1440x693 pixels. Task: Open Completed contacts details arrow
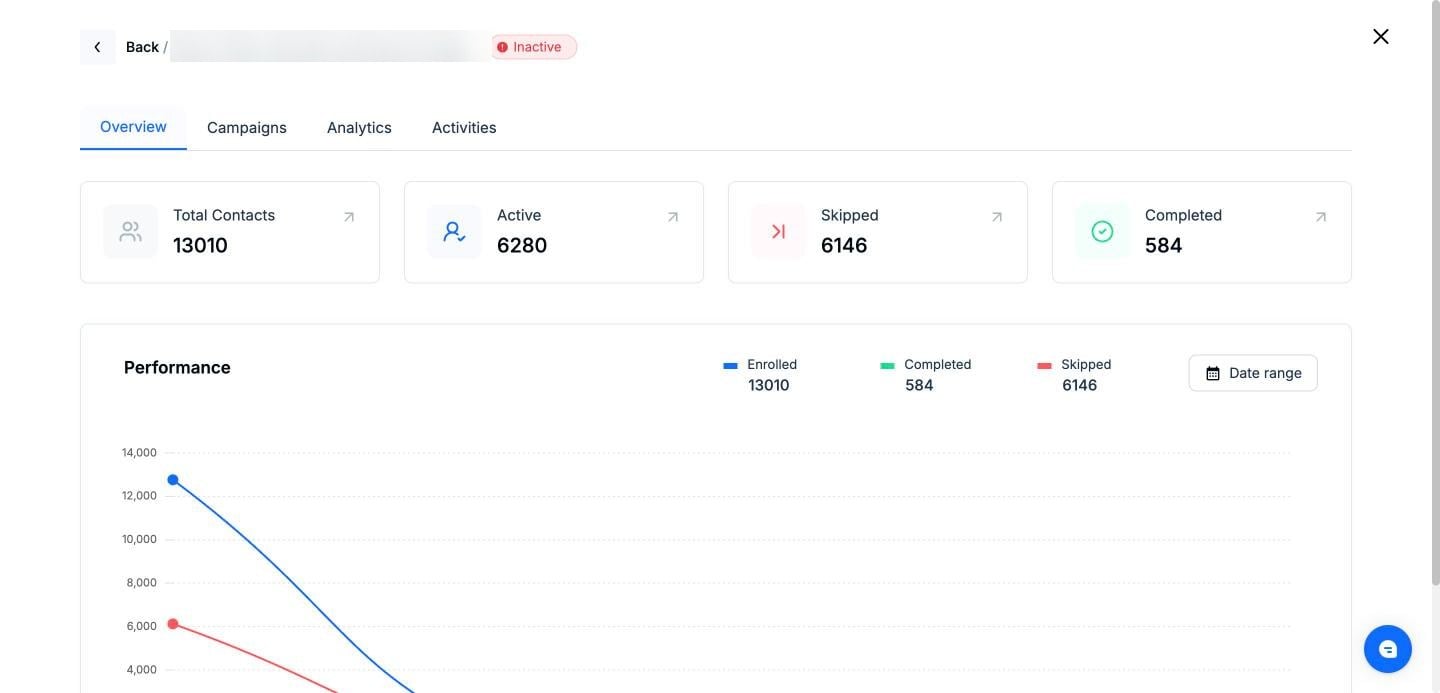[x=1321, y=217]
